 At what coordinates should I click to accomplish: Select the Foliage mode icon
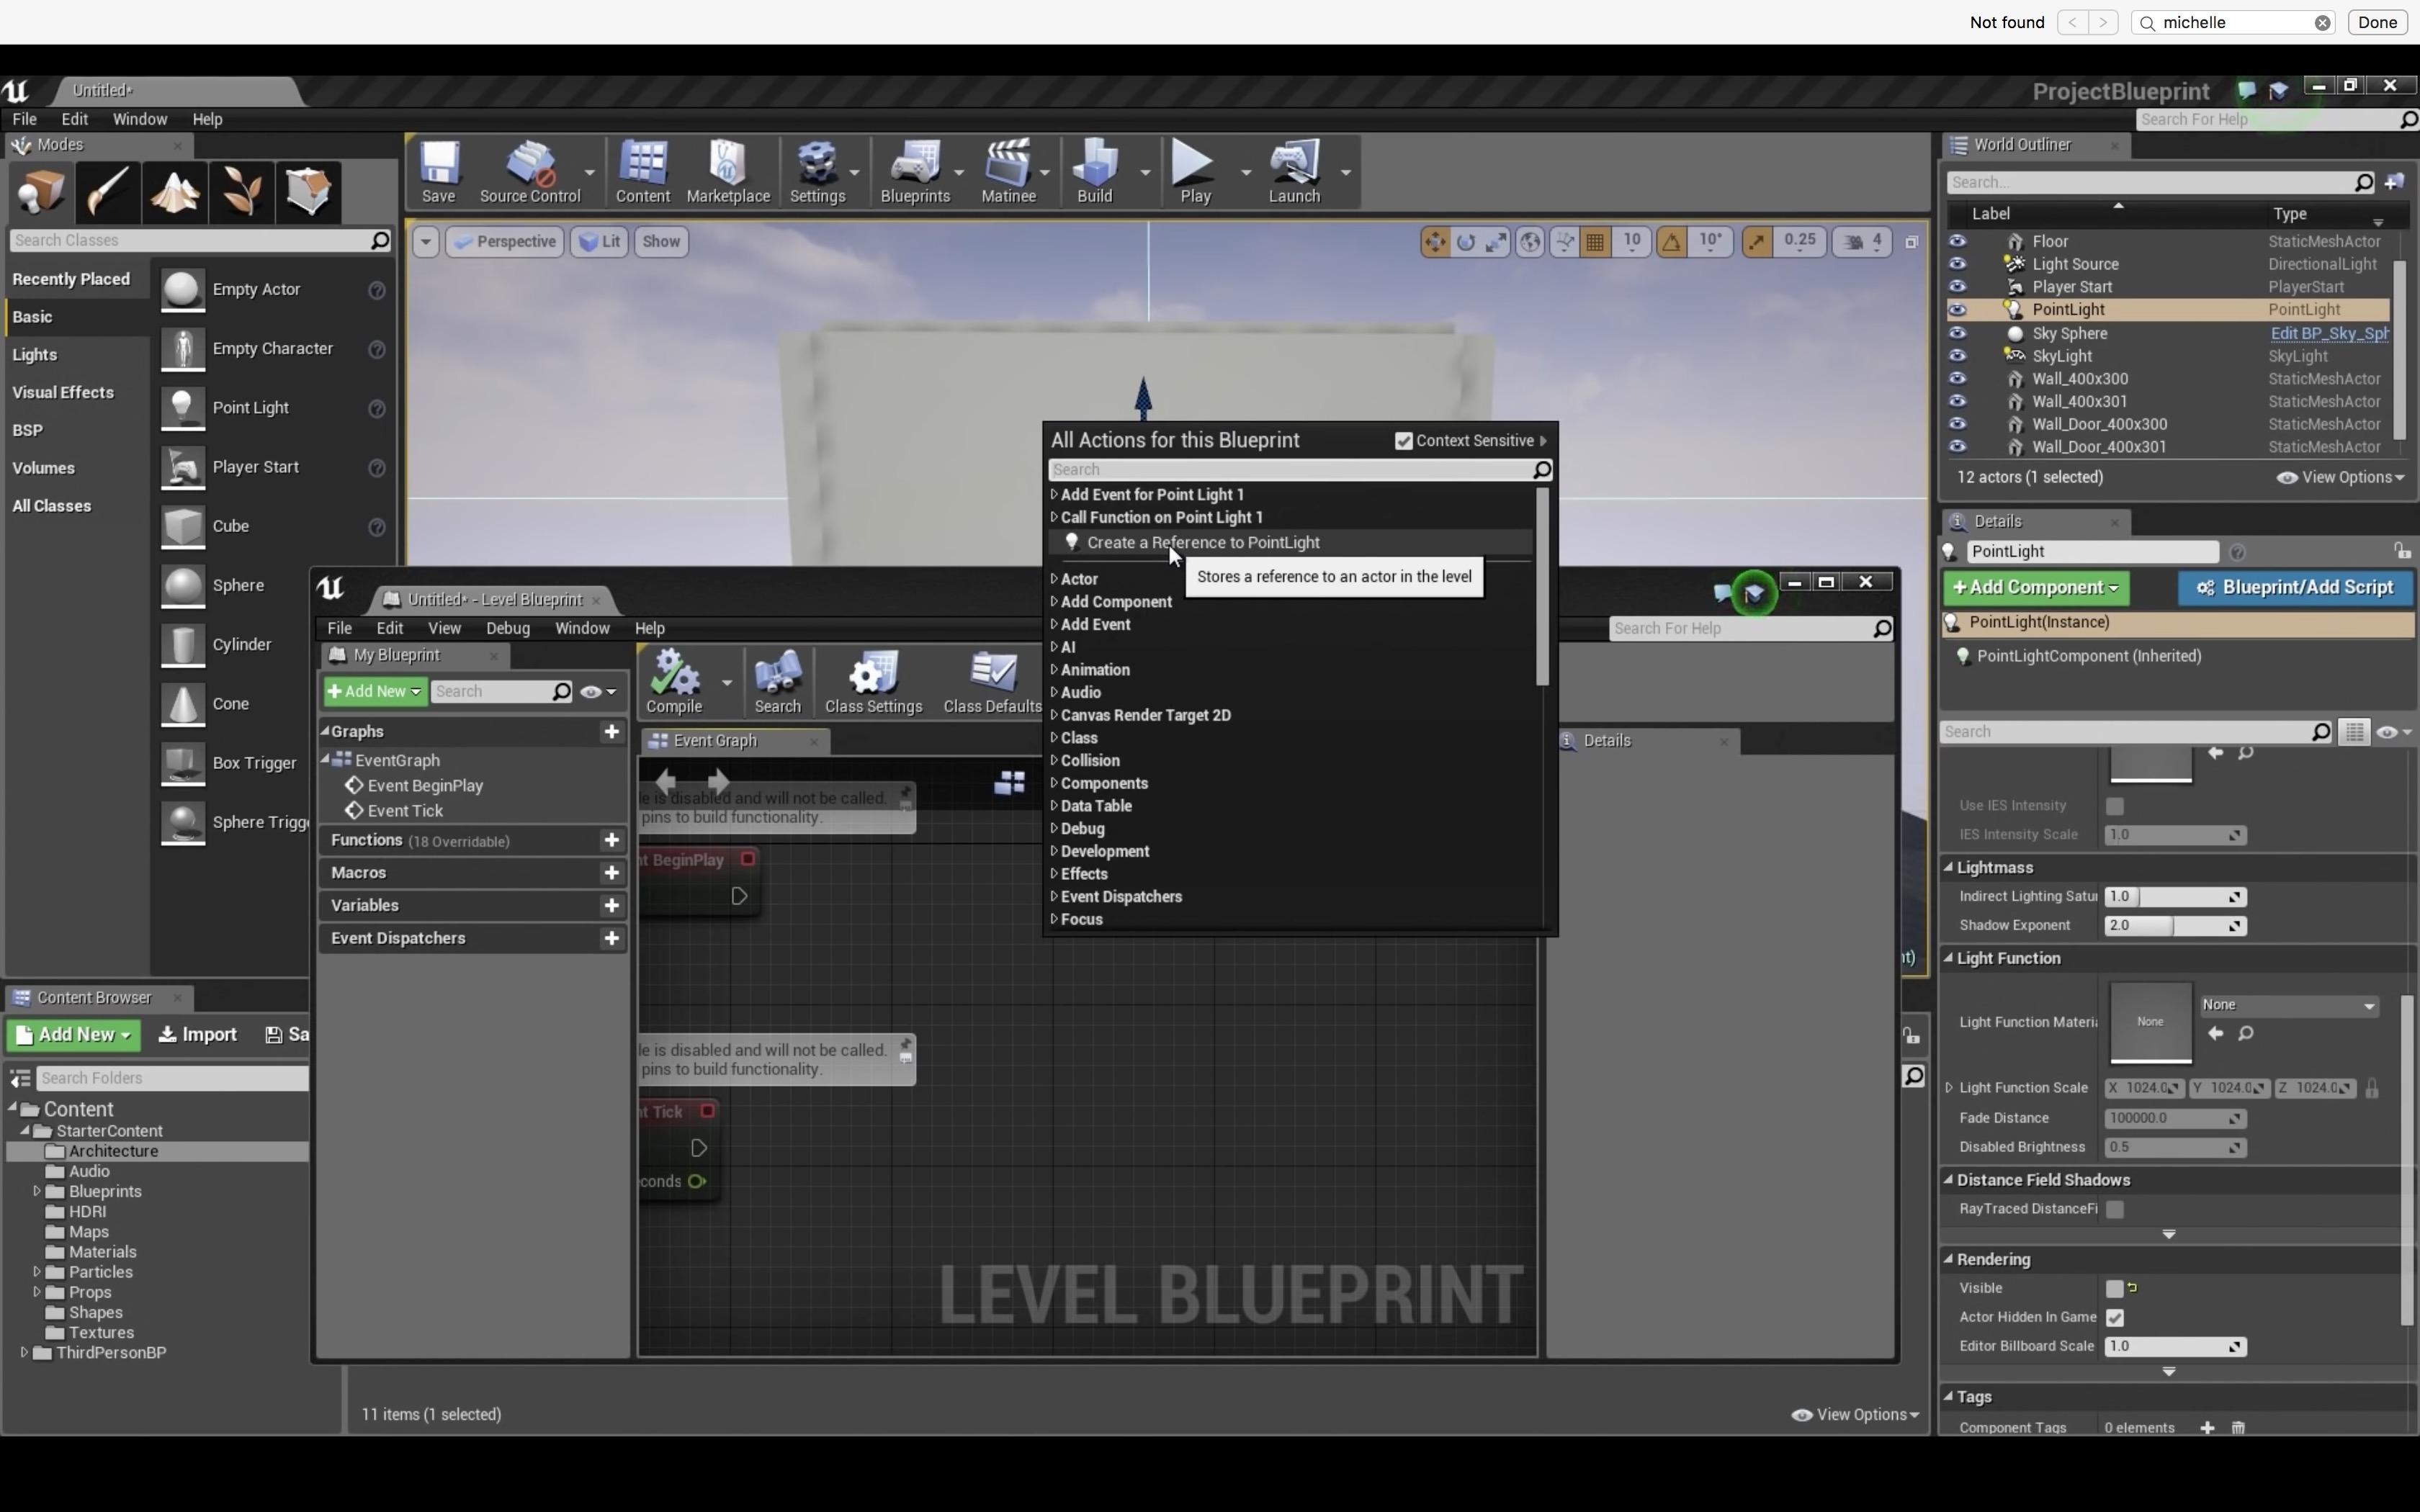click(x=241, y=191)
